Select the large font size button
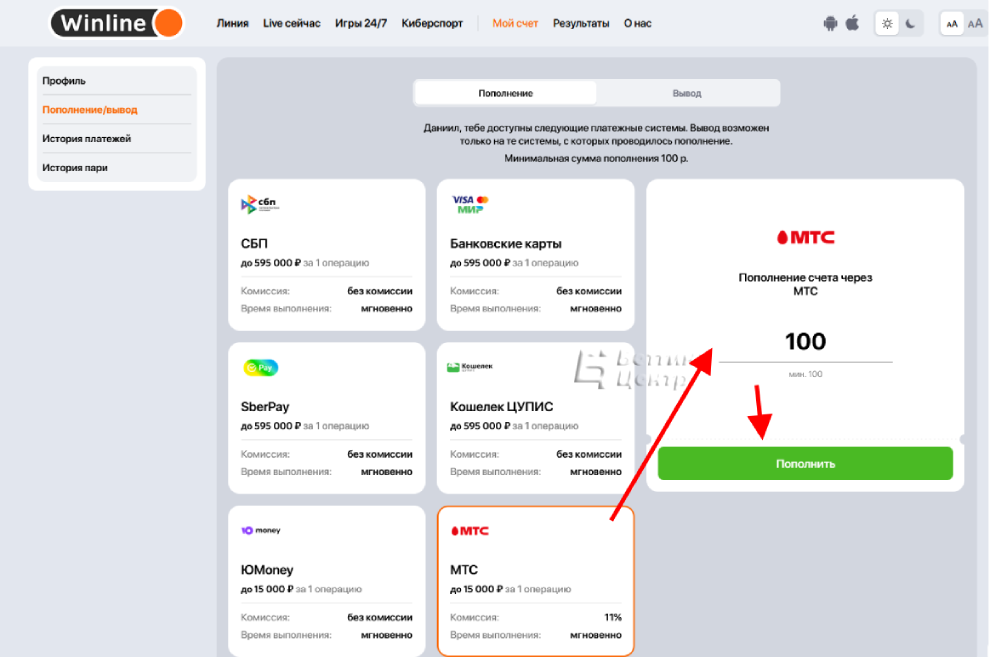 (975, 24)
